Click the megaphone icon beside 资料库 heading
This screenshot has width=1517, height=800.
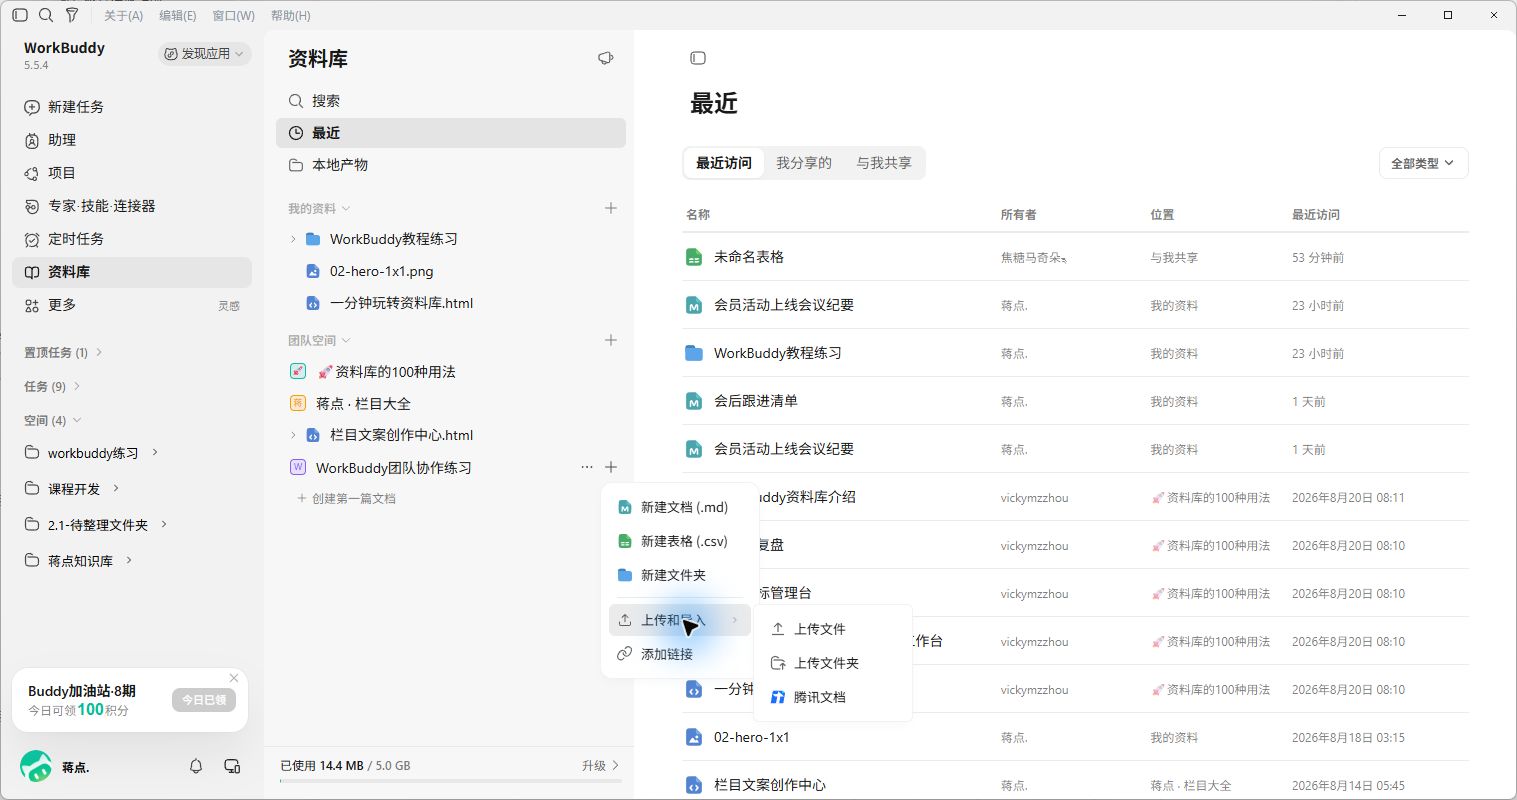pos(605,58)
